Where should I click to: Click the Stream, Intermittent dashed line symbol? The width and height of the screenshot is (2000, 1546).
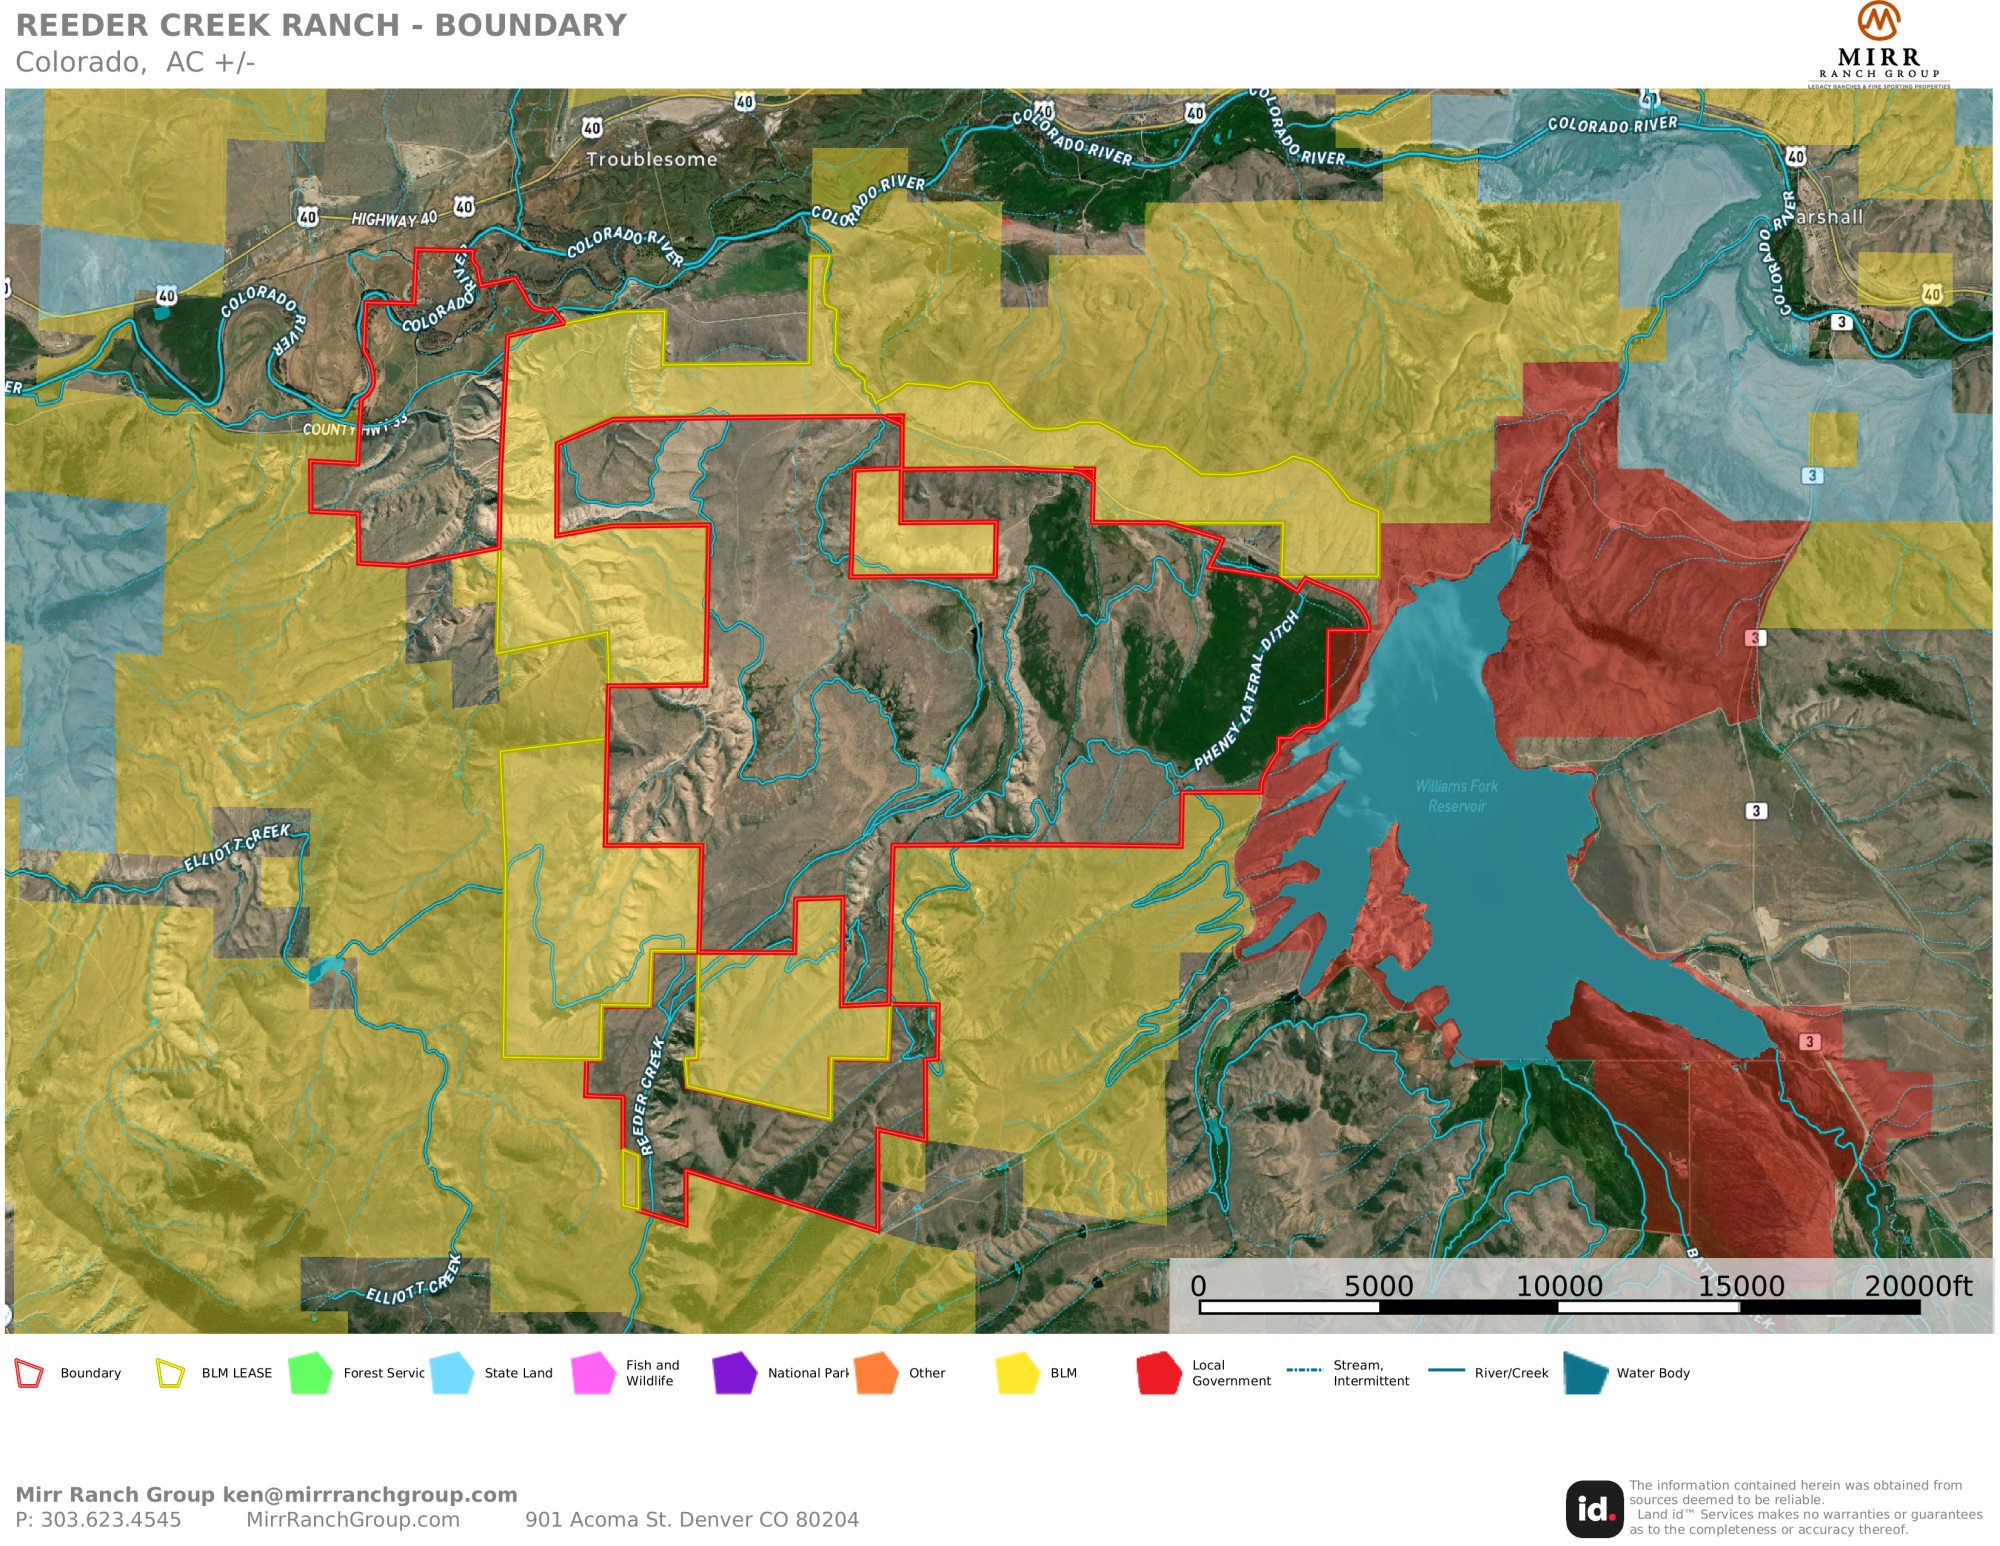(x=1304, y=1370)
